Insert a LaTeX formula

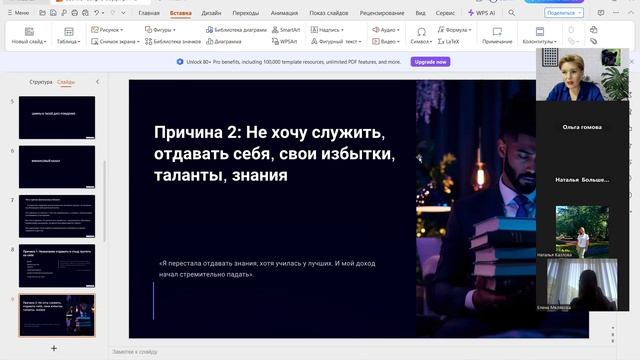click(x=448, y=42)
